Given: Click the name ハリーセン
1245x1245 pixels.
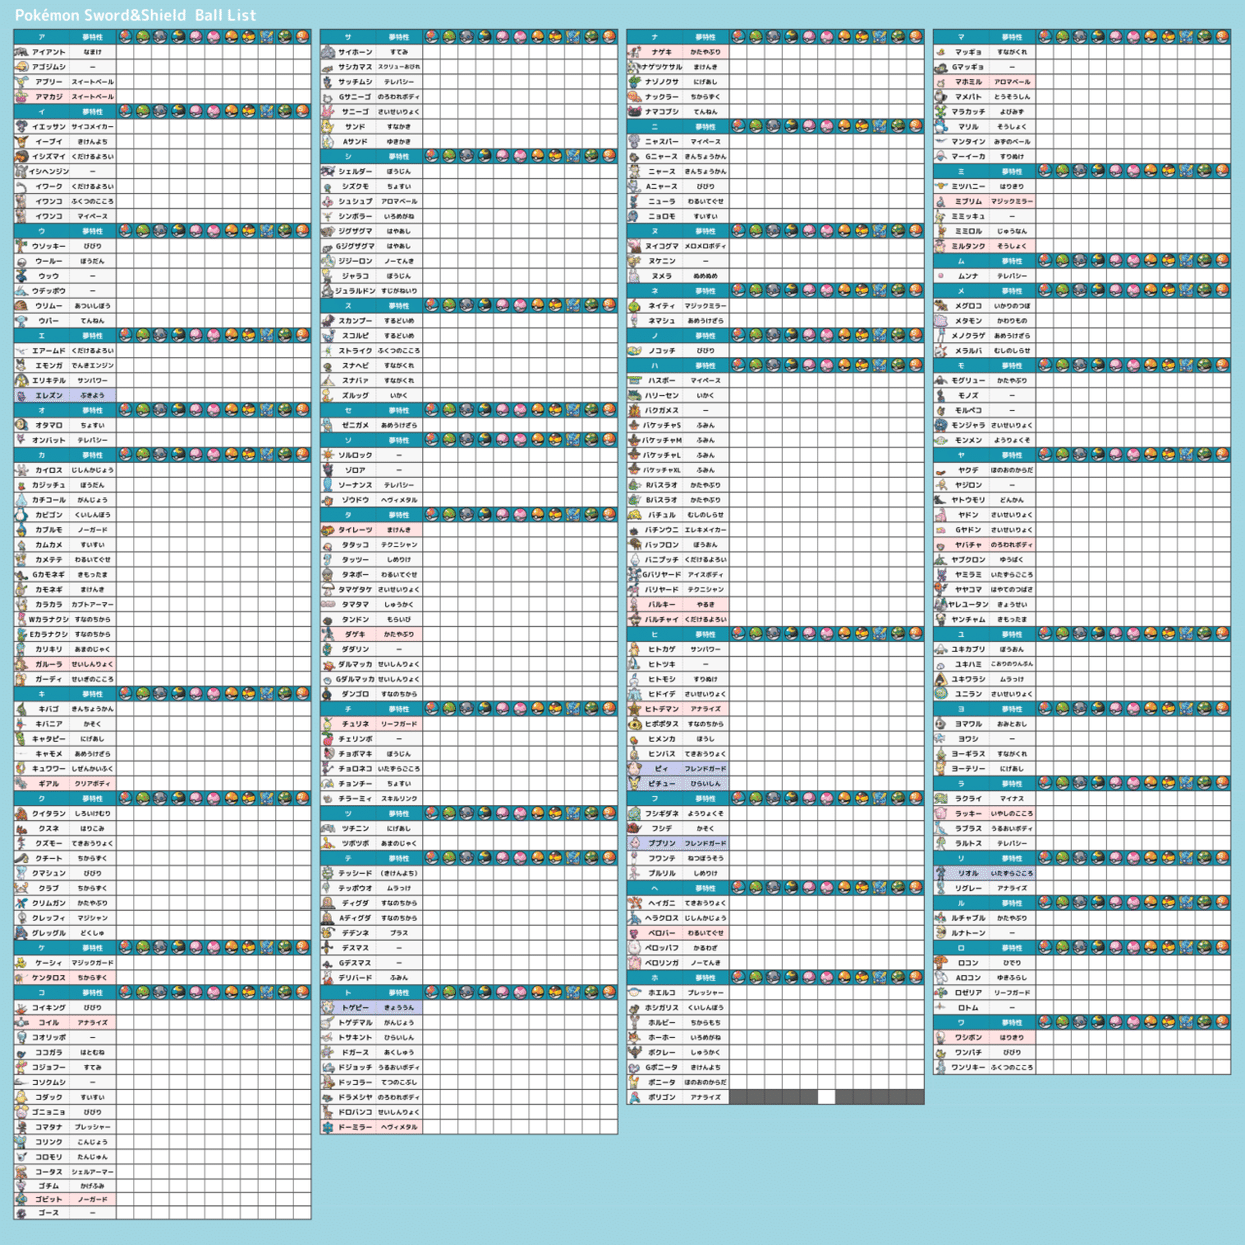Looking at the screenshot, I should (662, 395).
